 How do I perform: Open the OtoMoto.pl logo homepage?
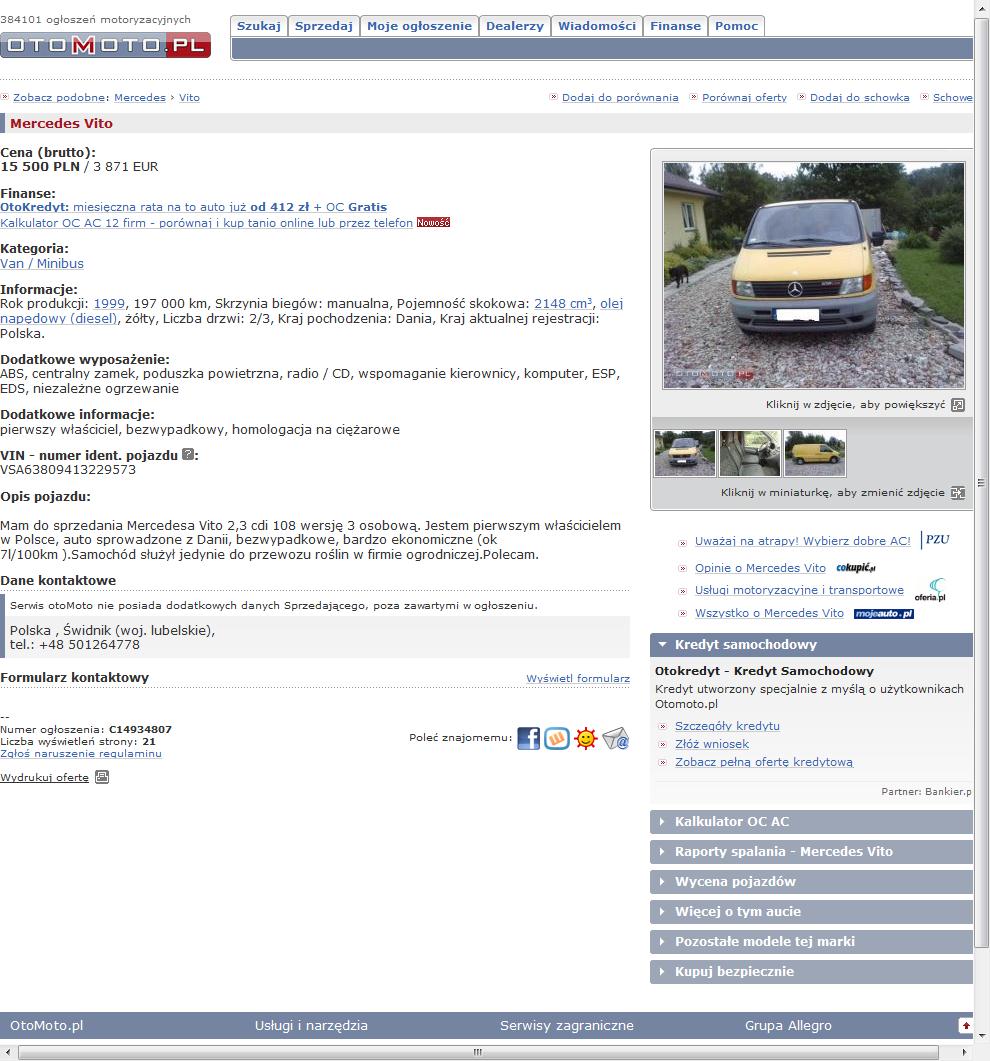pos(106,45)
